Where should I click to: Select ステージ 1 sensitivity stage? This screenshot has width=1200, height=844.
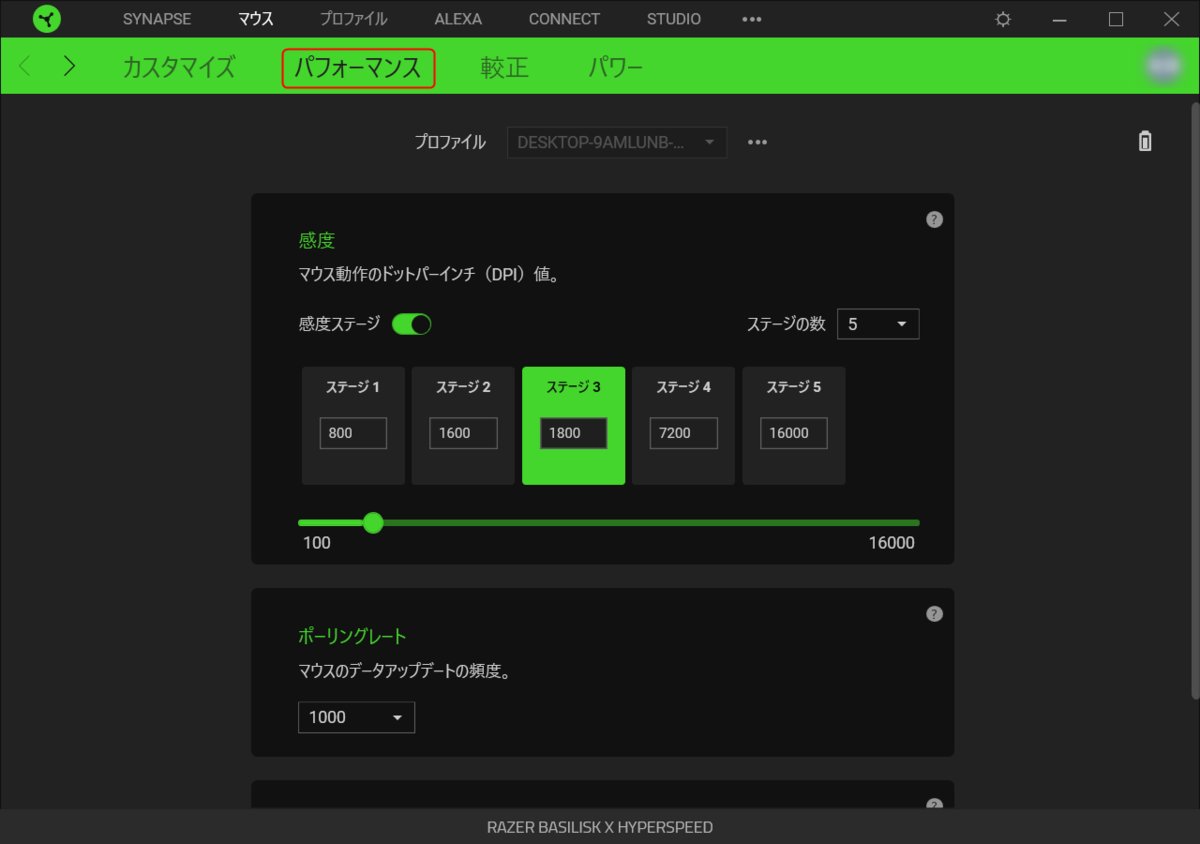tap(352, 425)
